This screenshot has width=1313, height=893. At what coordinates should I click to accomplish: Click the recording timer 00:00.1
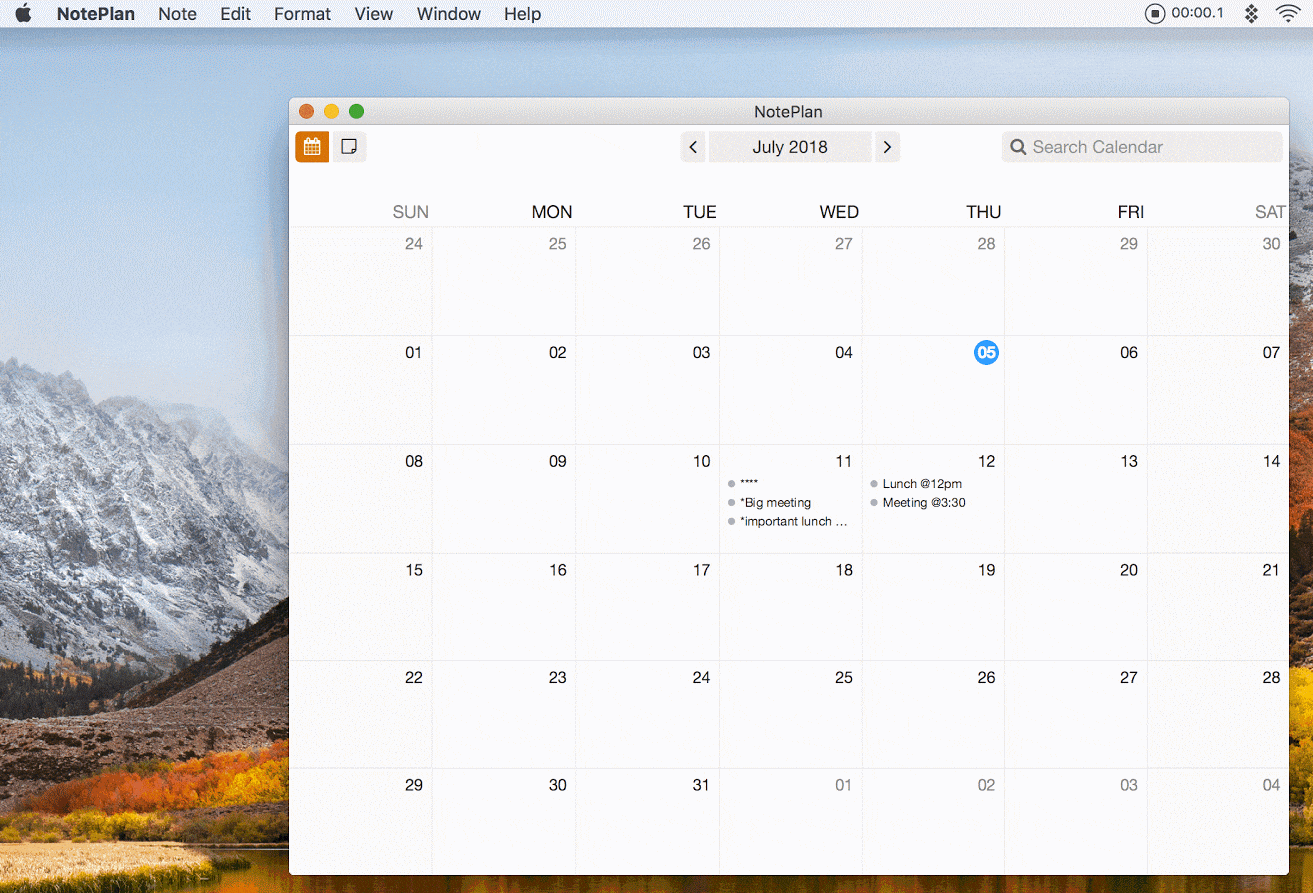[x=1198, y=14]
